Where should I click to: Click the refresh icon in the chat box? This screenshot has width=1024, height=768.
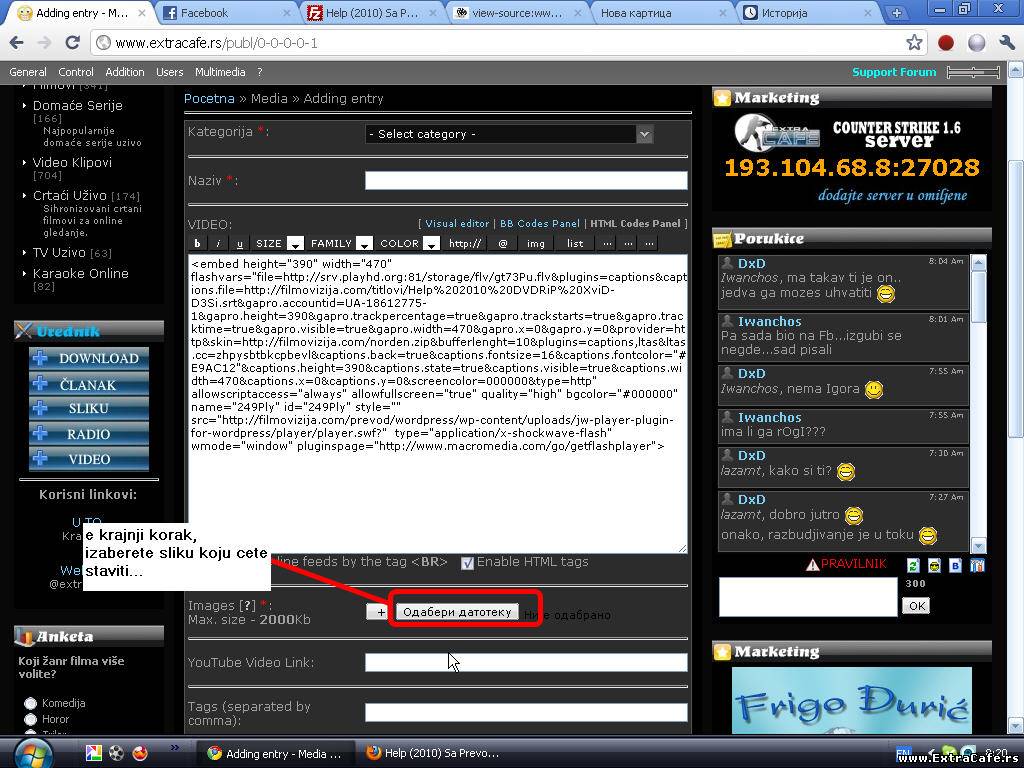pyautogui.click(x=913, y=566)
